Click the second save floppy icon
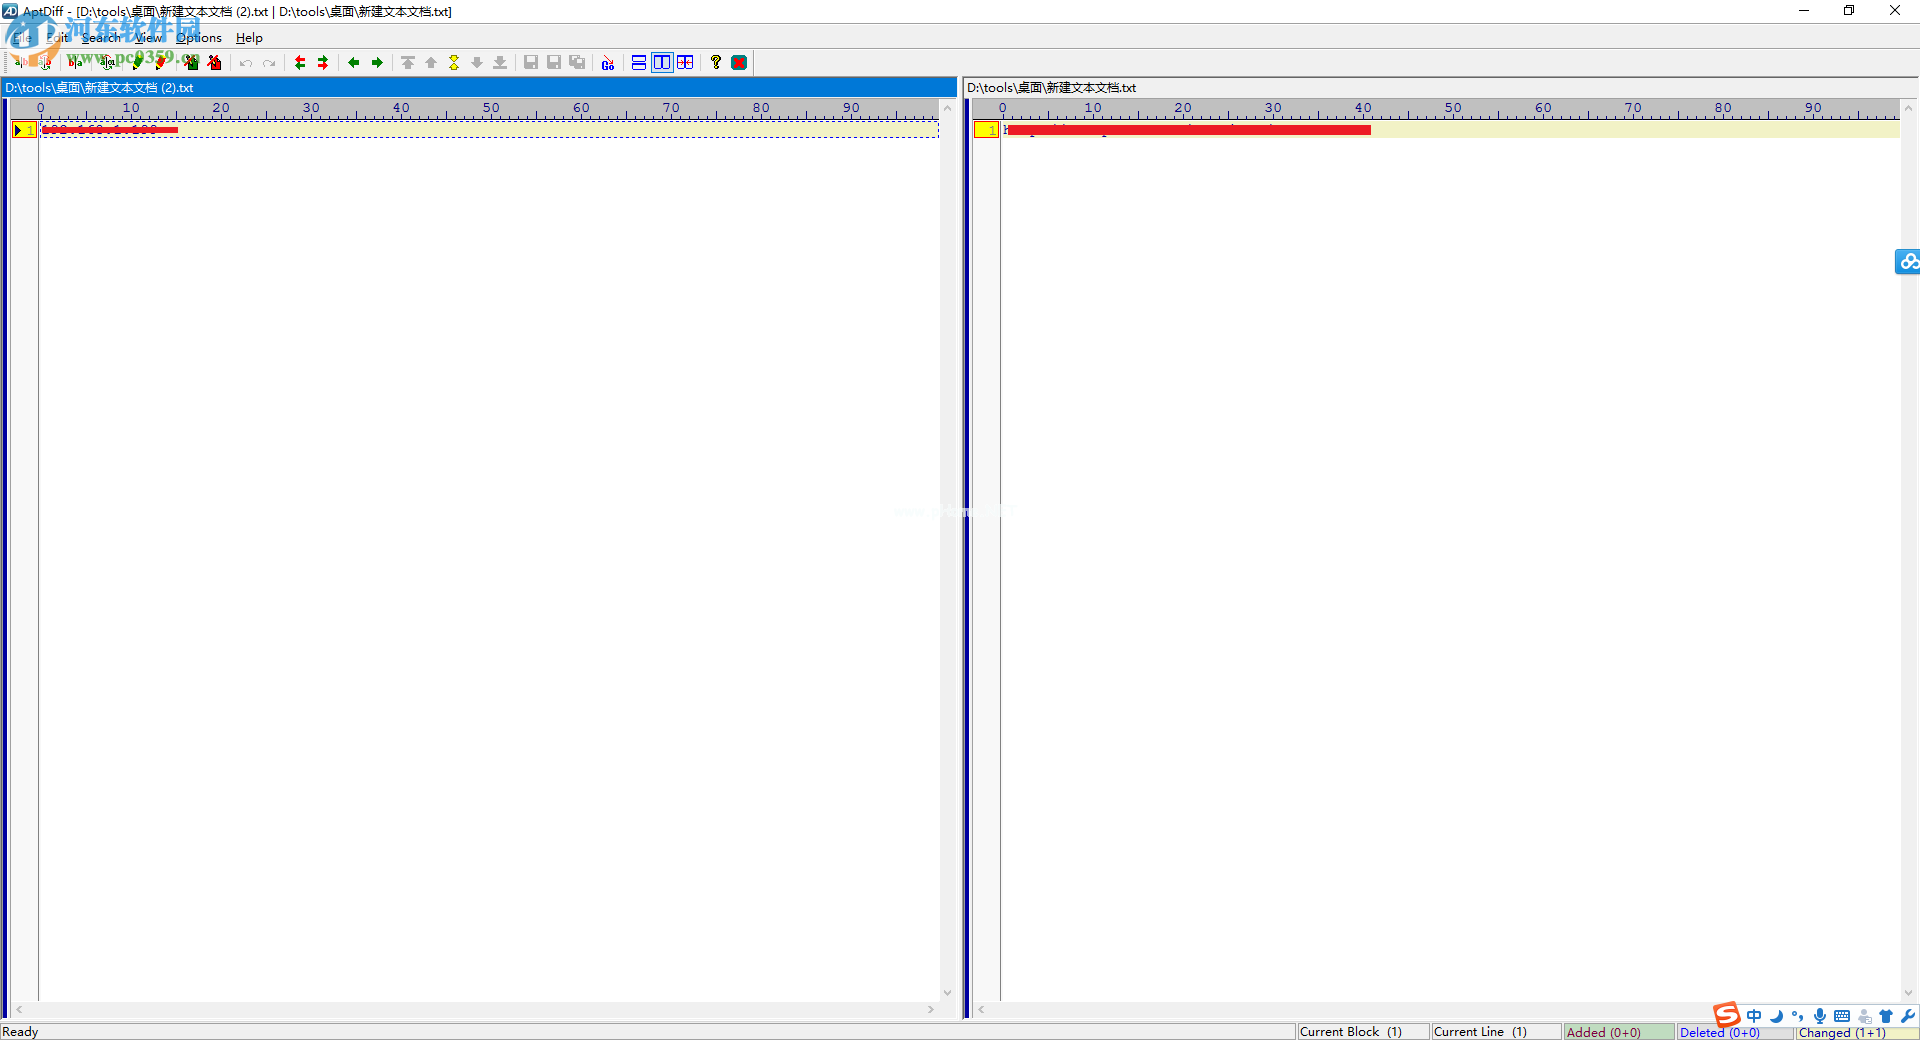Viewport: 1920px width, 1040px height. (554, 62)
